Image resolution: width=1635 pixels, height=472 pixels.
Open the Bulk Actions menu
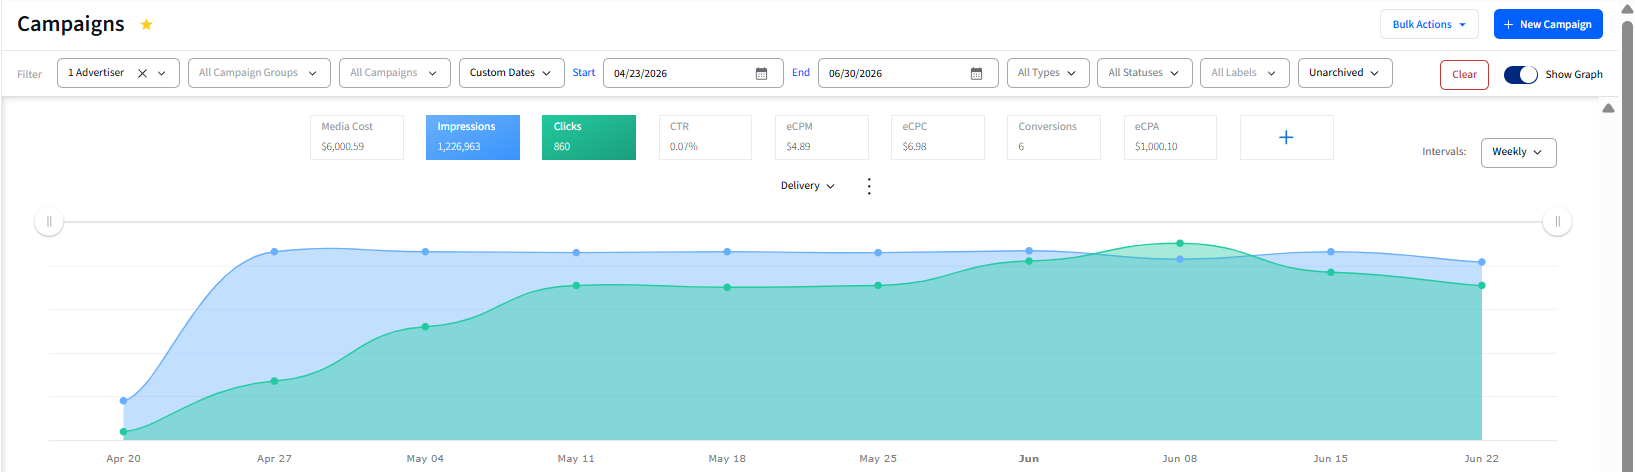1429,24
